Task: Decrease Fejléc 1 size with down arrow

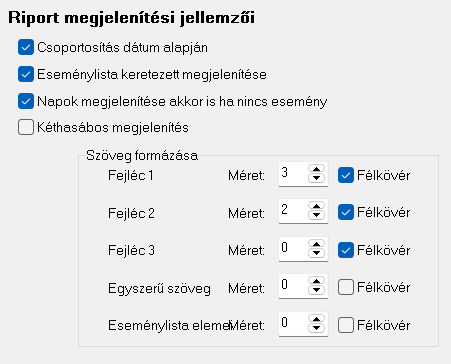Action: pos(316,178)
